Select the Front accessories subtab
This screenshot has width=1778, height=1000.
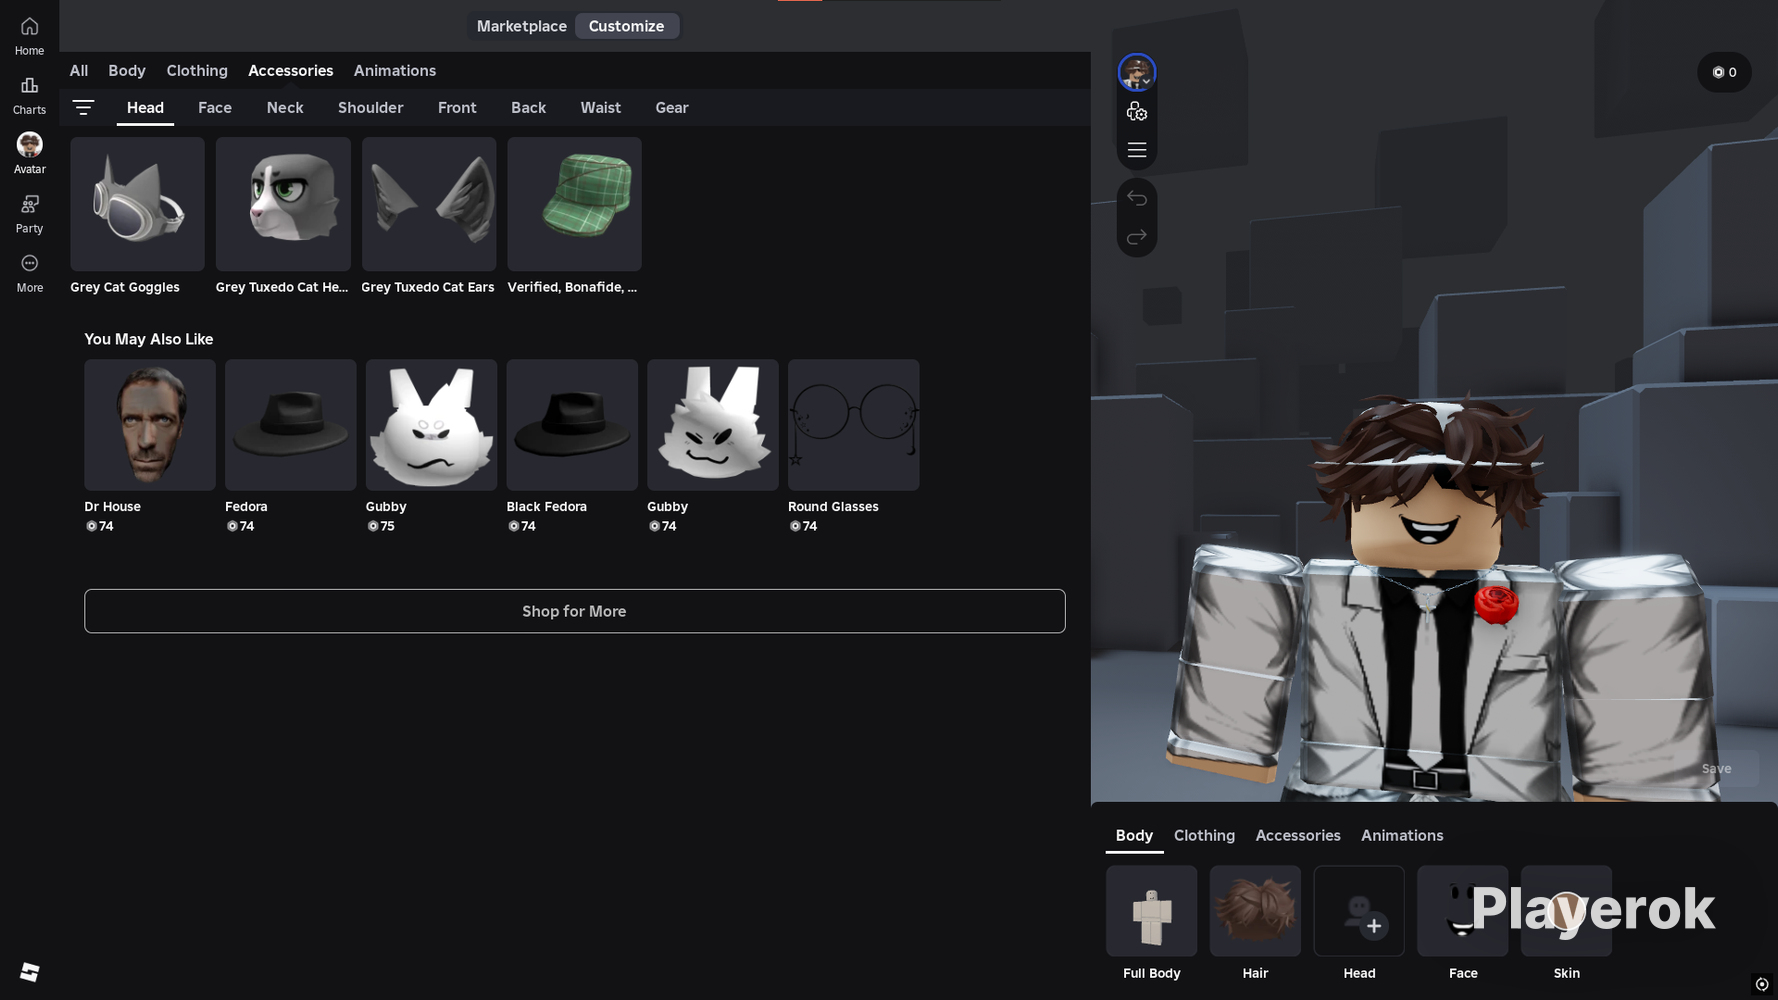[x=457, y=108]
